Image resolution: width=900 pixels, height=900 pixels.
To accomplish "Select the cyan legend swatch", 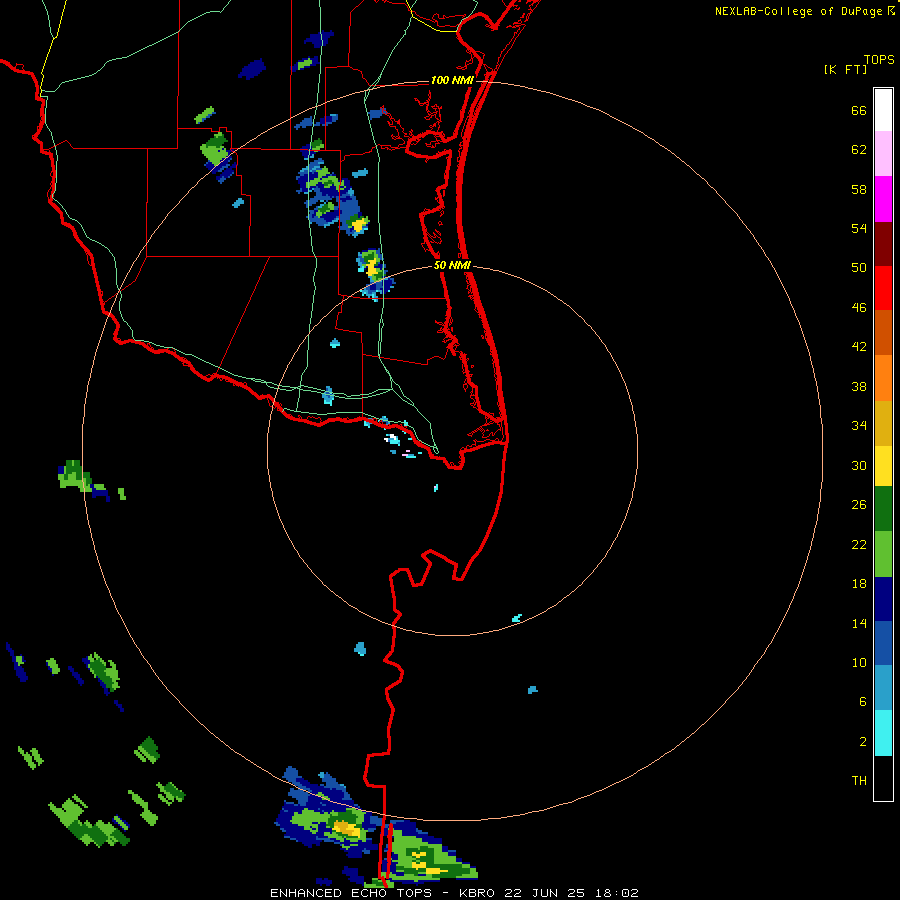I will point(883,733).
